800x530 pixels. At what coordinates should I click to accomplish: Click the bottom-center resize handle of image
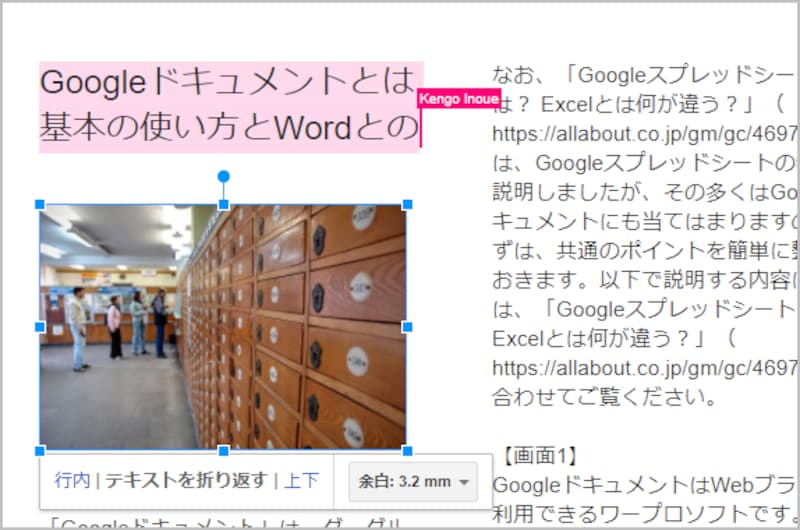(x=223, y=450)
